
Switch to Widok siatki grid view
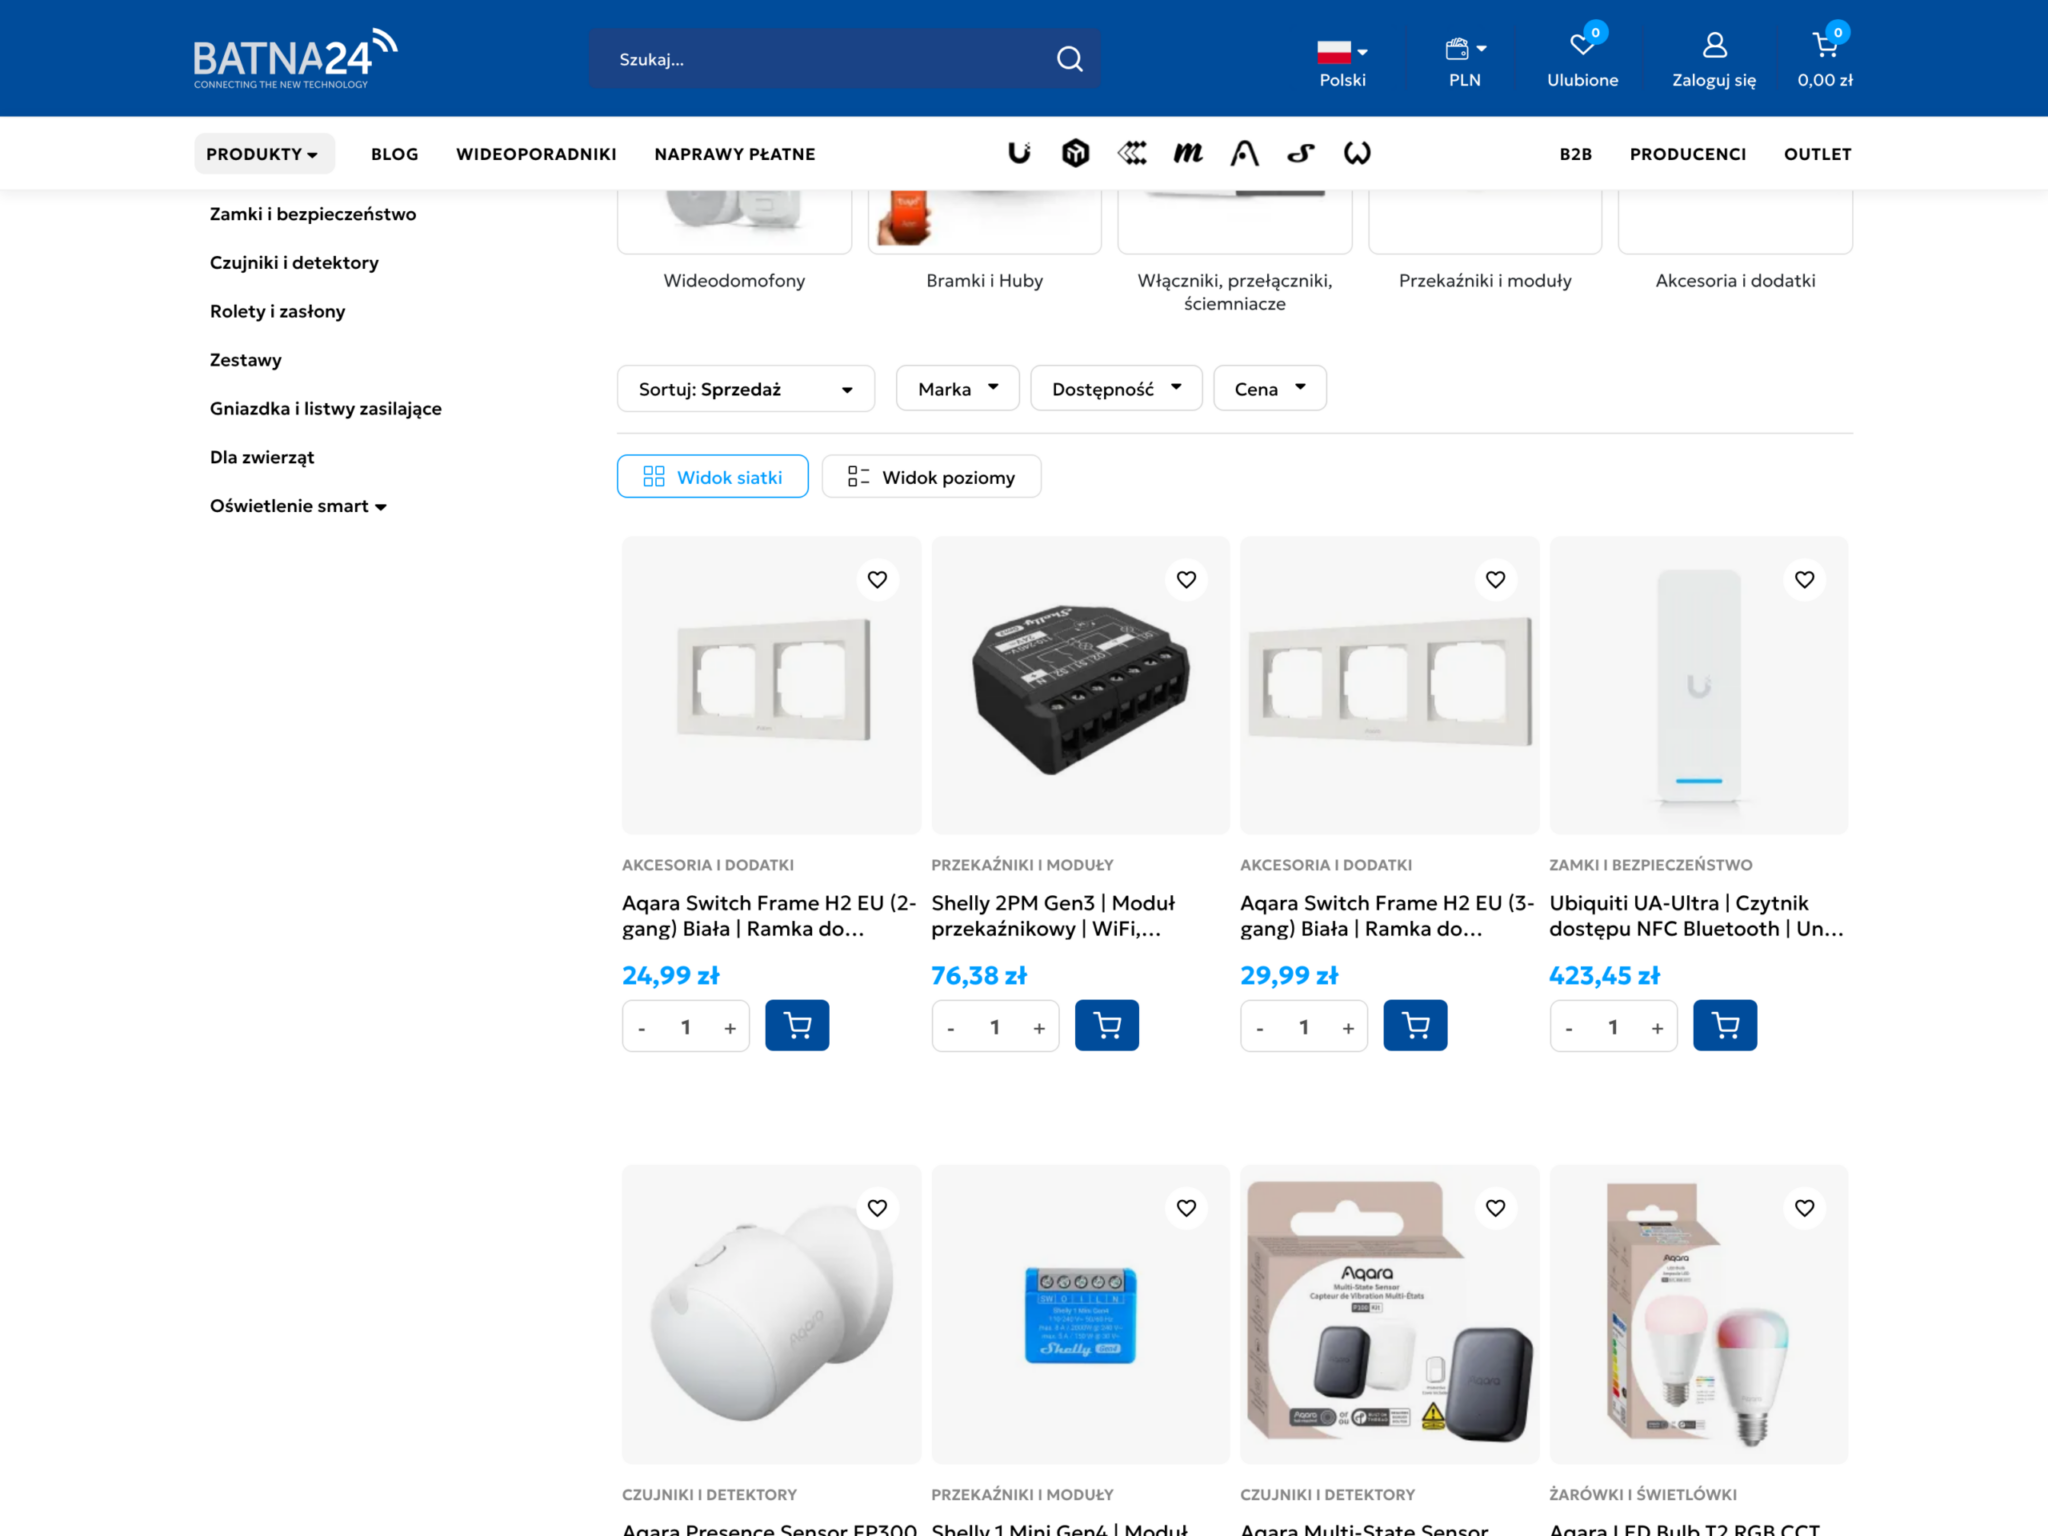tap(713, 476)
